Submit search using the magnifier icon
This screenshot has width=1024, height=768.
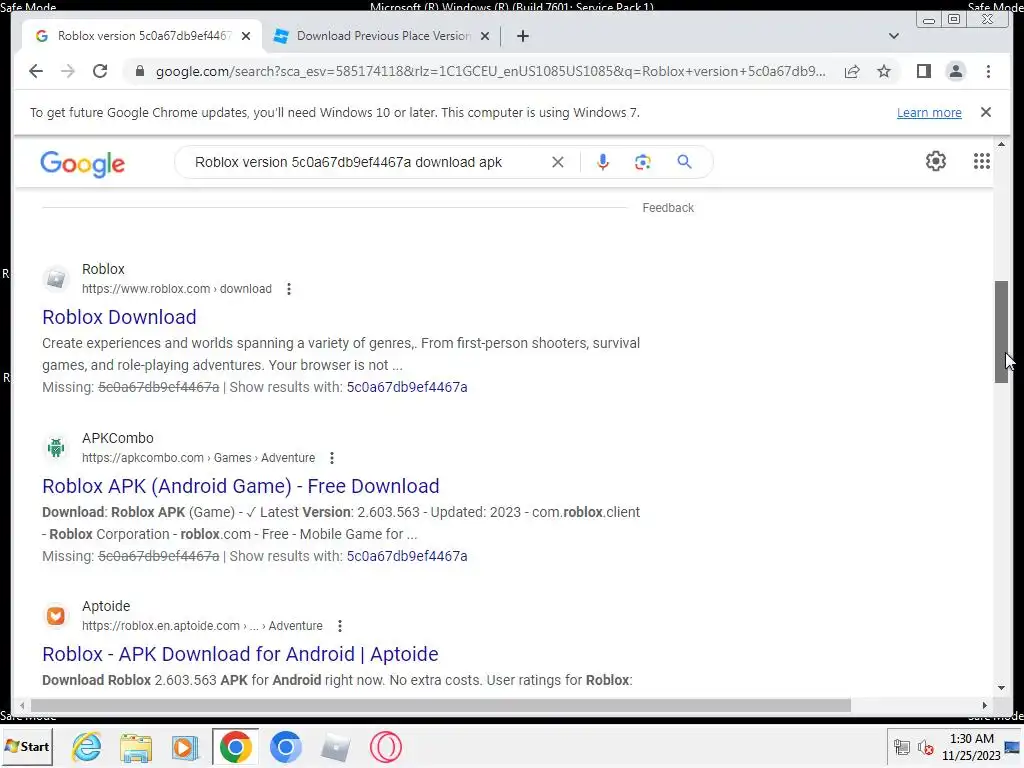point(684,161)
